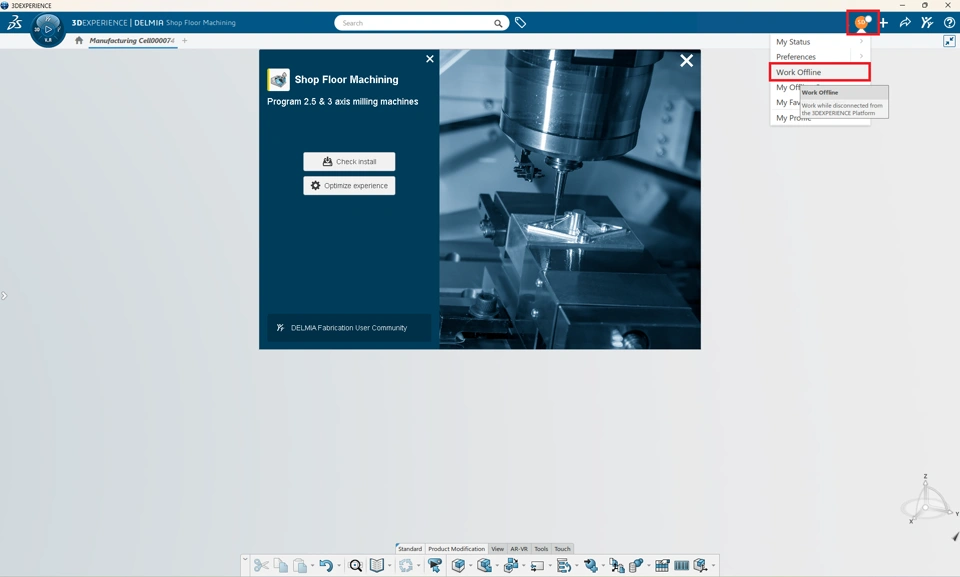Close the welcome dialog with large X
Screen dimensions: 960x577
point(686,61)
